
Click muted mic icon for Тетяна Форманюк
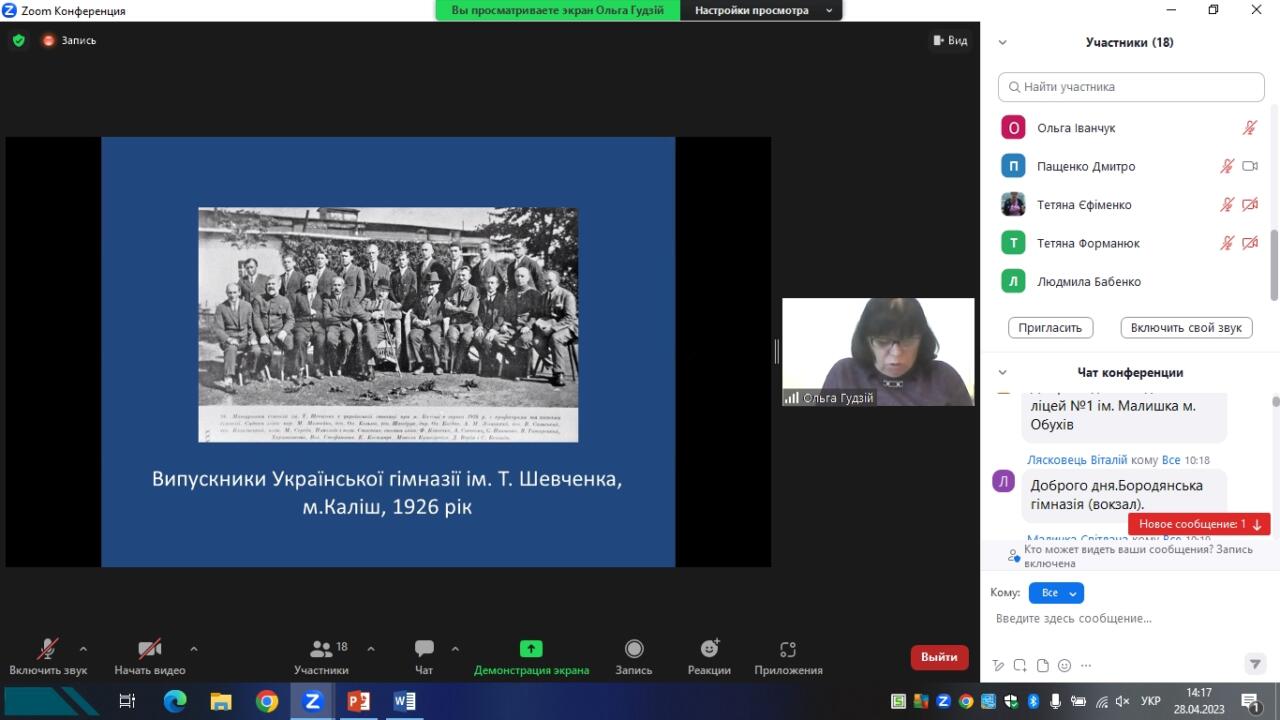pyautogui.click(x=1227, y=243)
